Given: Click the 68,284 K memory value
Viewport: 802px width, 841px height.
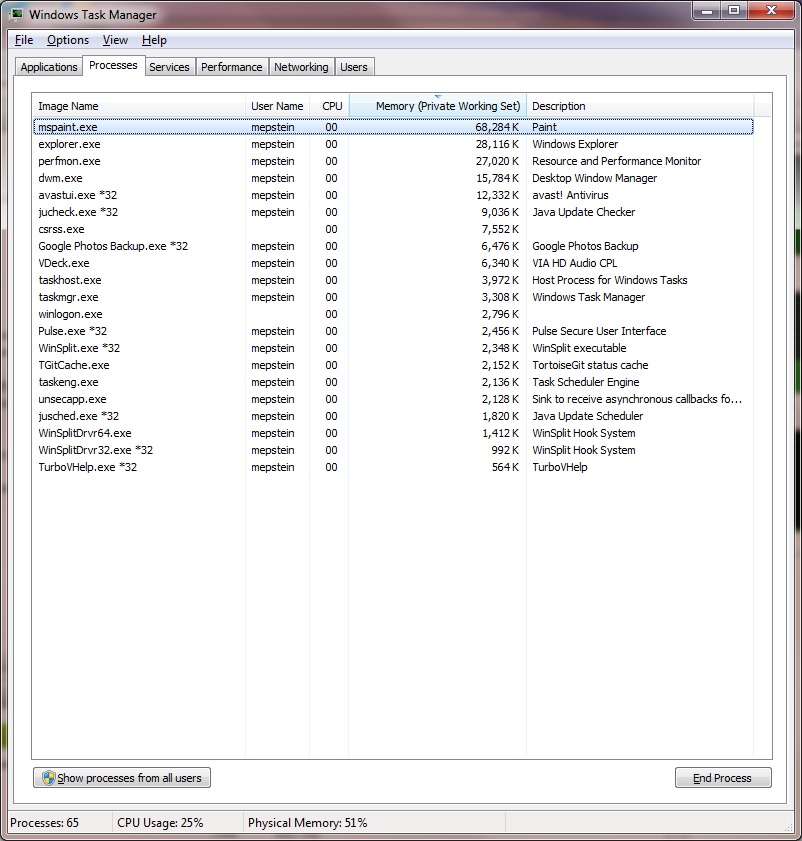Looking at the screenshot, I should 497,127.
